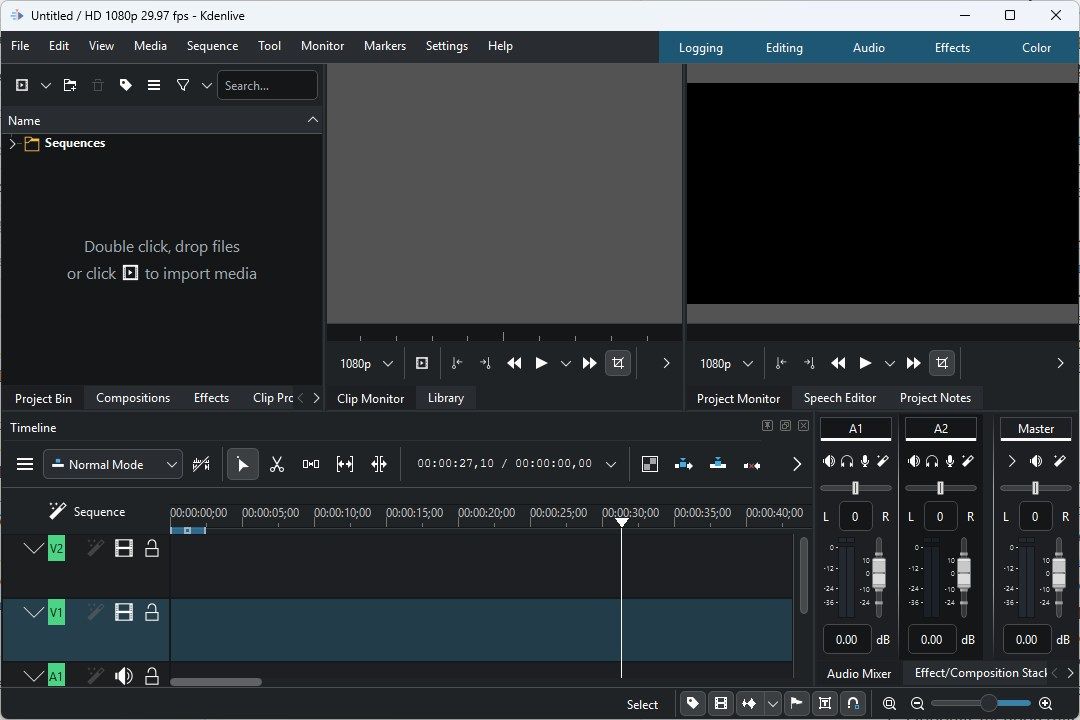Click the Add Clip icon in Project Bin toolbar
This screenshot has height=720, width=1080.
click(22, 85)
